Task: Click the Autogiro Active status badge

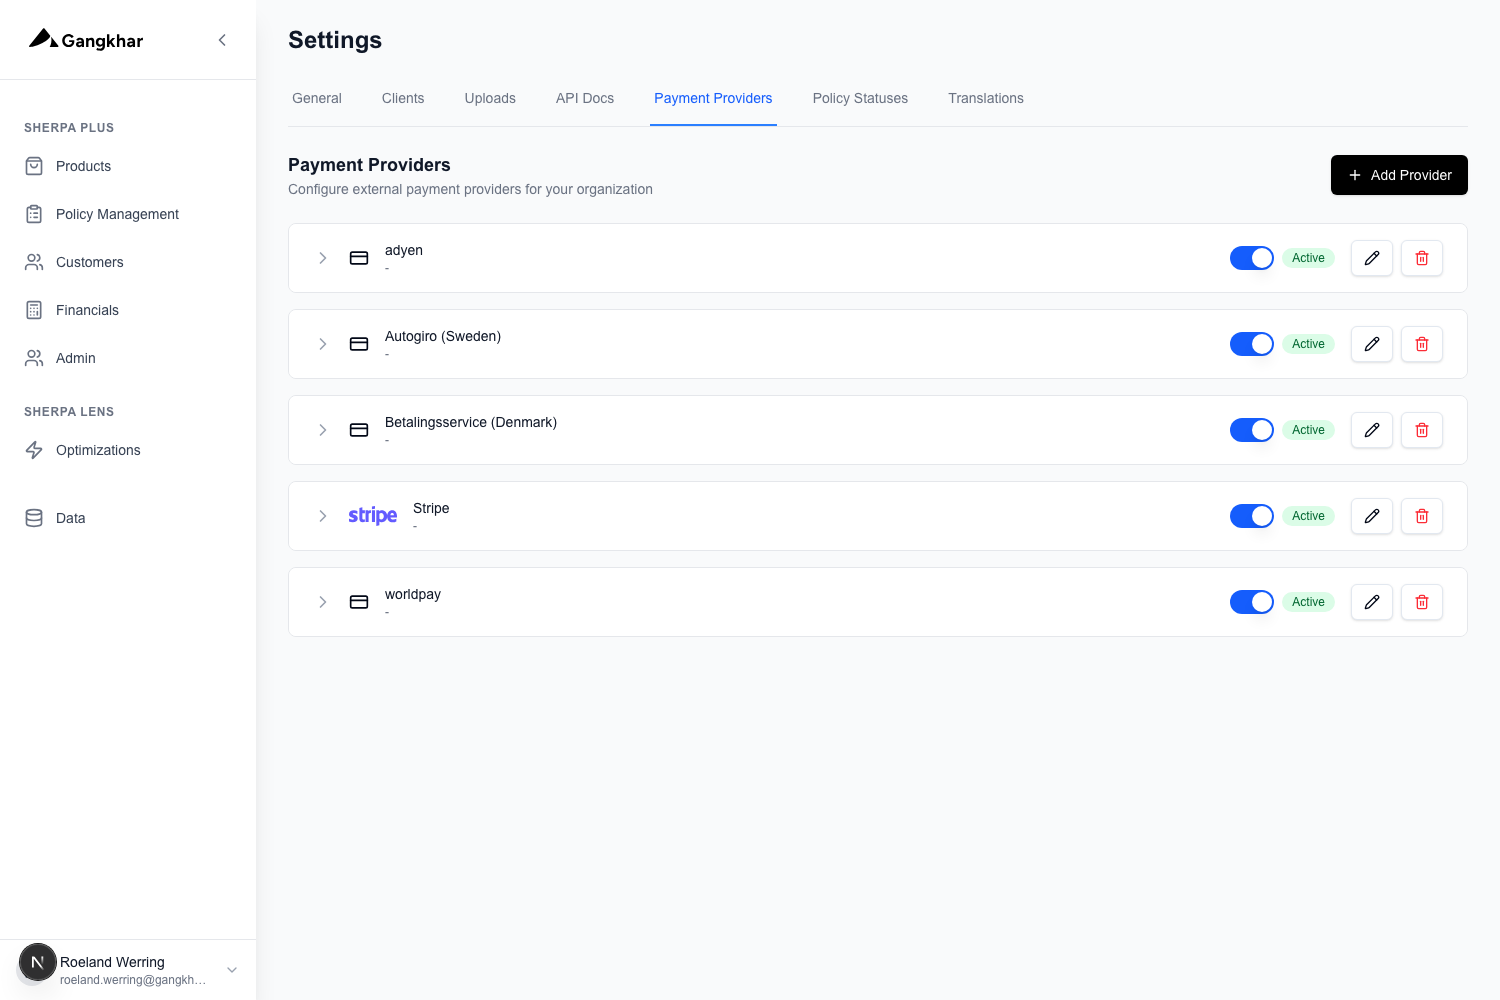Action: pos(1308,344)
